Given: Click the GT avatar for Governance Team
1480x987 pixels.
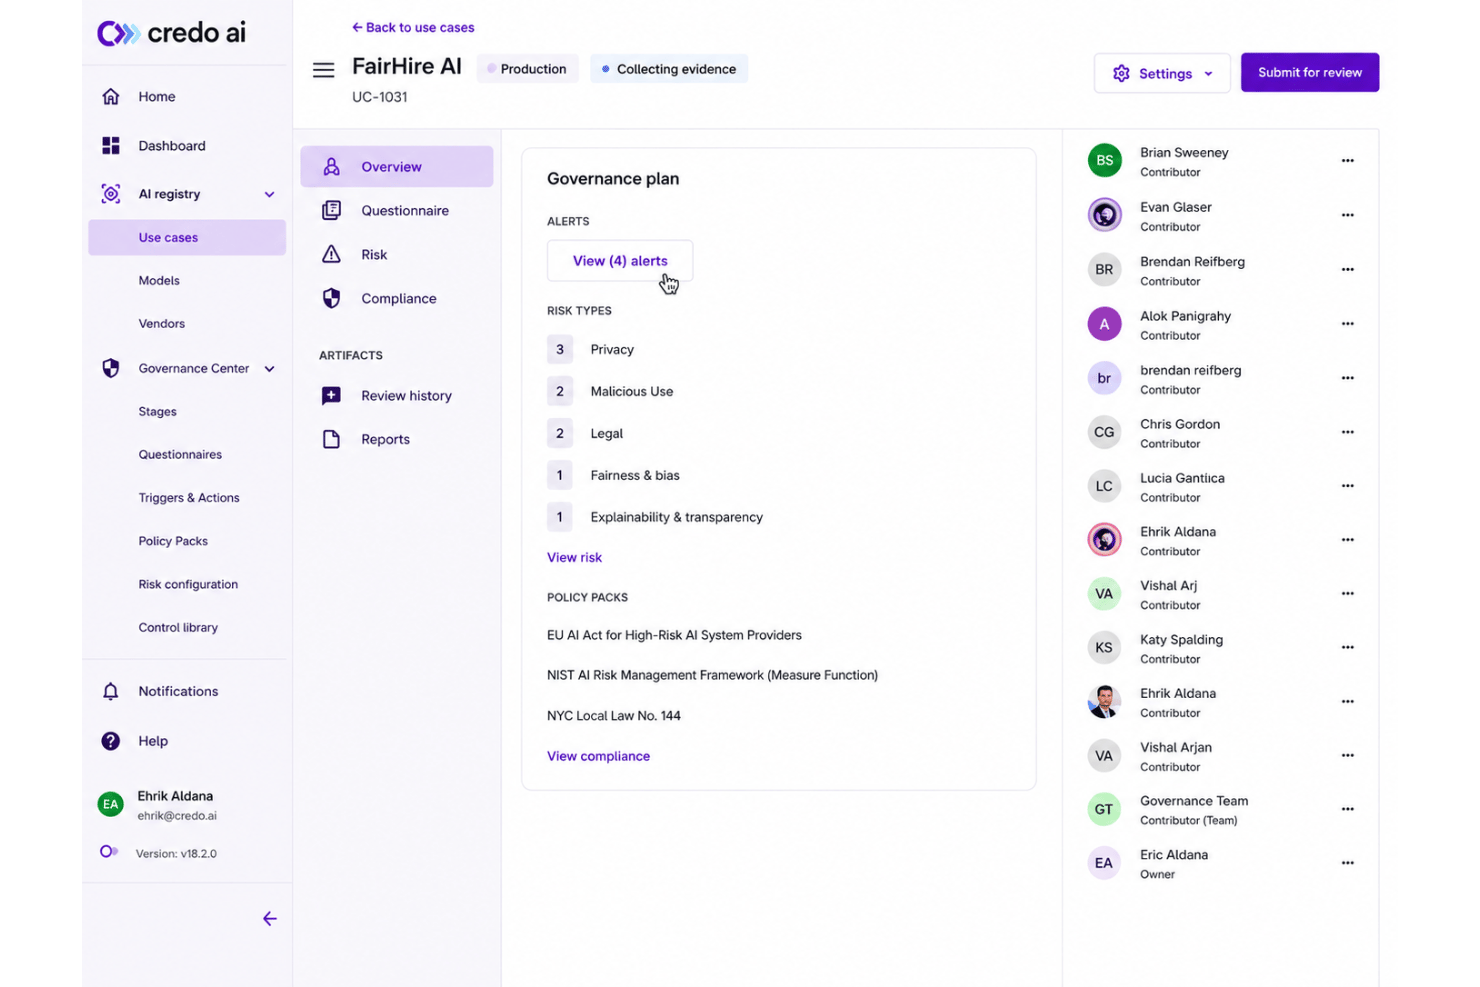Looking at the screenshot, I should 1104,809.
